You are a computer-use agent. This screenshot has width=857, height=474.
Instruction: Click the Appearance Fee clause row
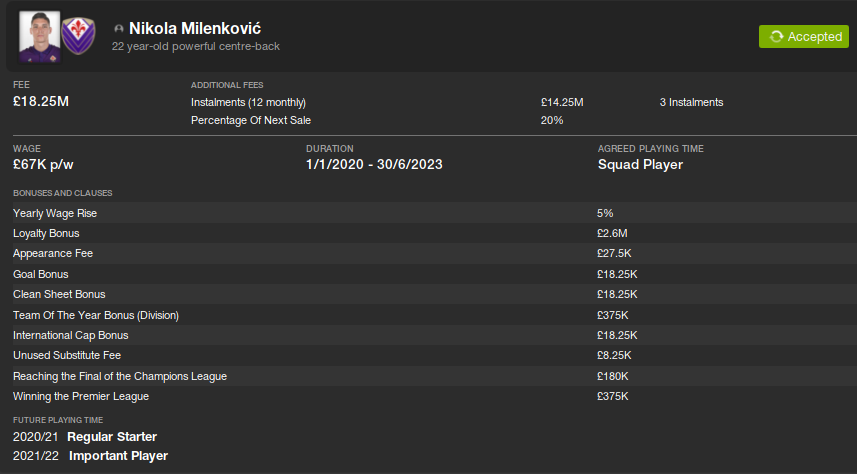coord(53,254)
